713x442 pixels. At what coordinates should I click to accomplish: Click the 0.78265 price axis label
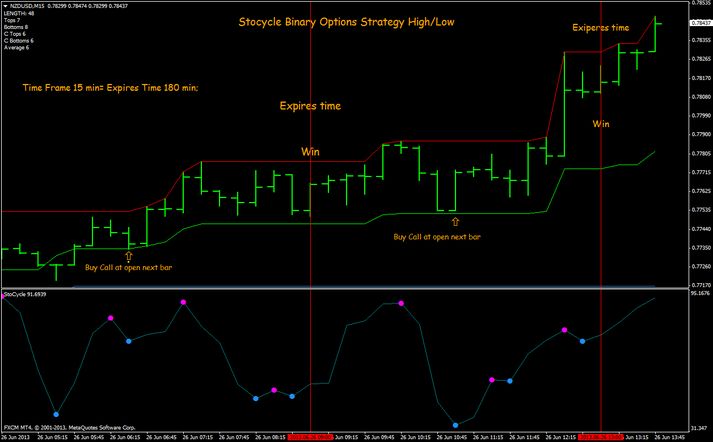702,59
